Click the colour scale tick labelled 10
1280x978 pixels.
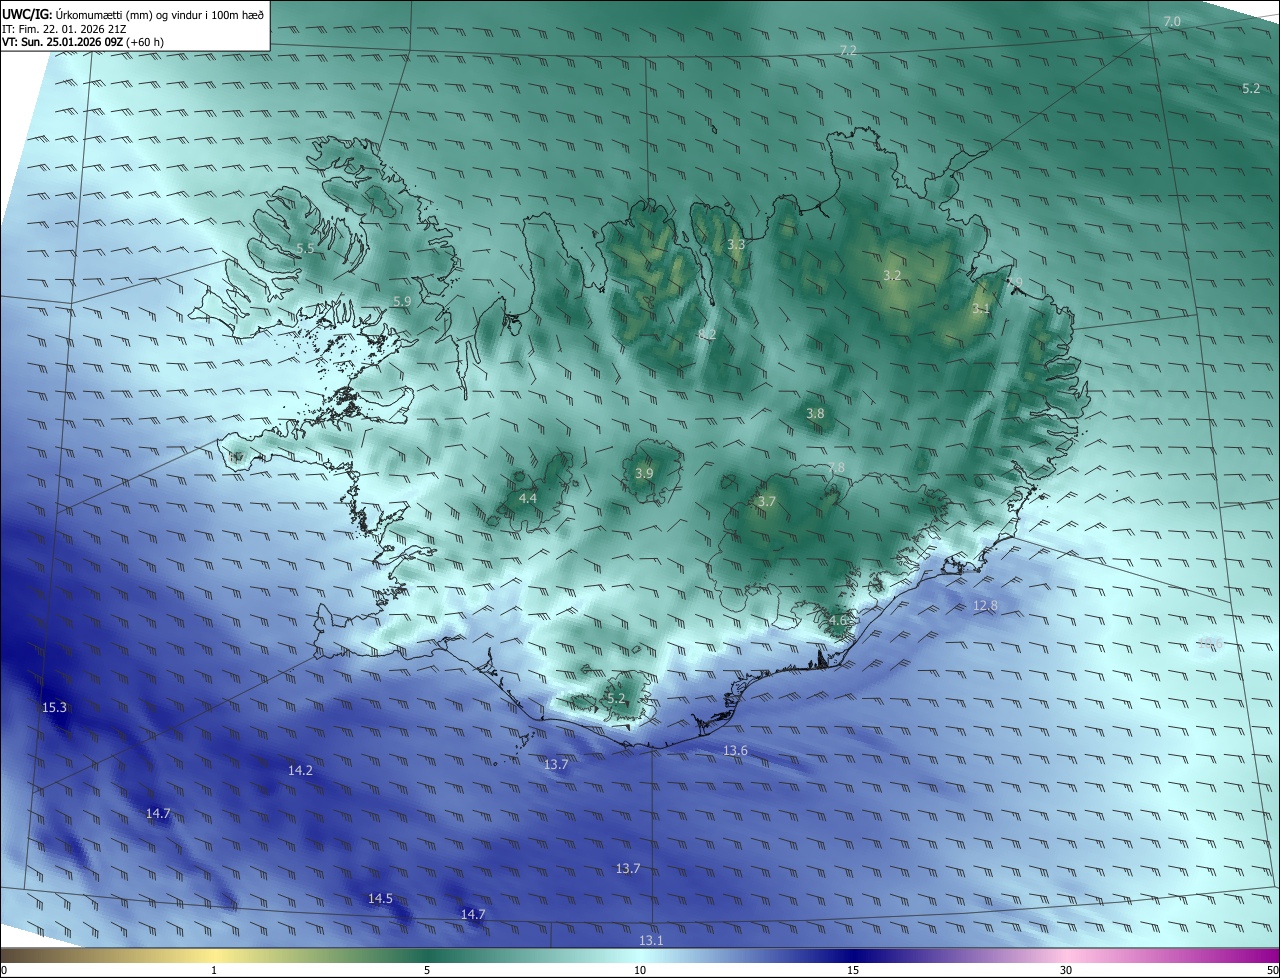click(640, 970)
